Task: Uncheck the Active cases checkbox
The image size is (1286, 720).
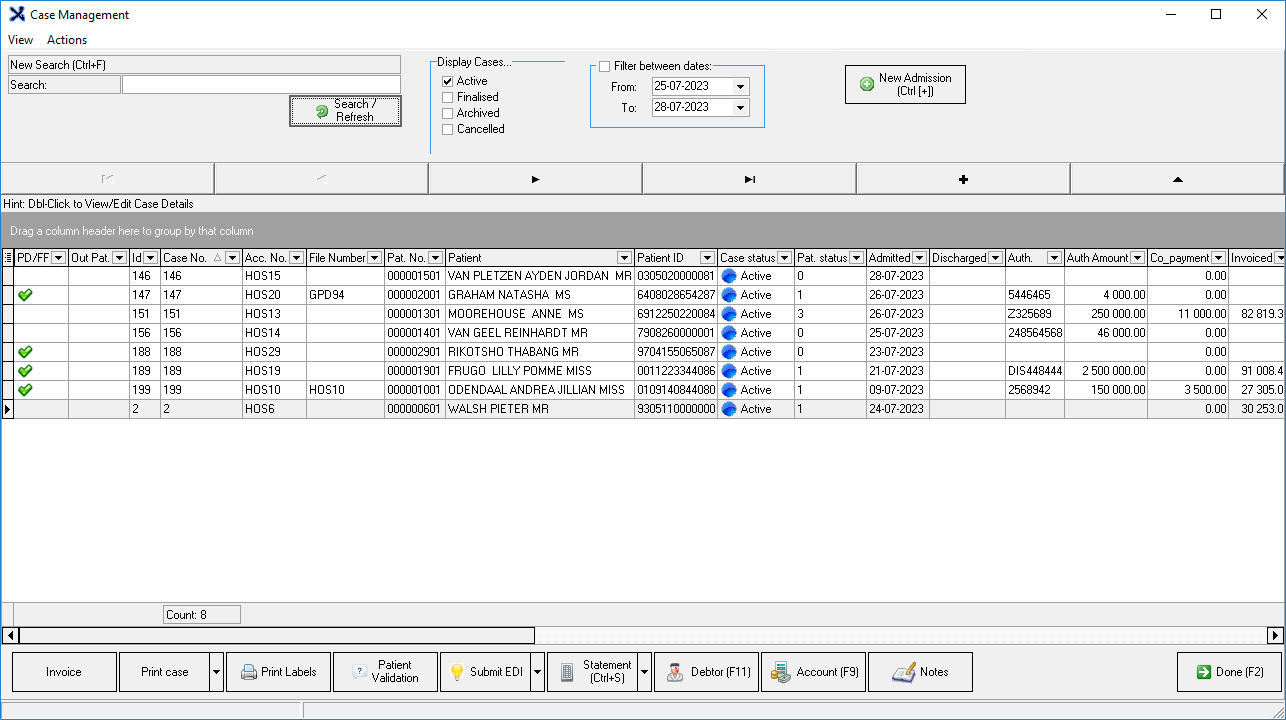Action: click(x=448, y=81)
